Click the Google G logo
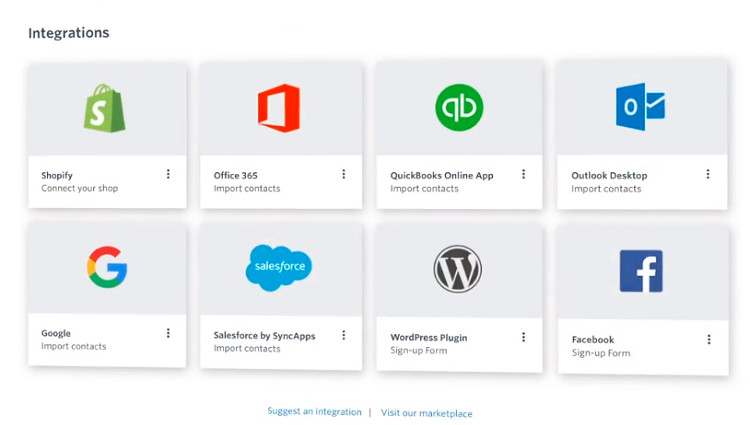This screenshot has width=750, height=425. coord(107,267)
